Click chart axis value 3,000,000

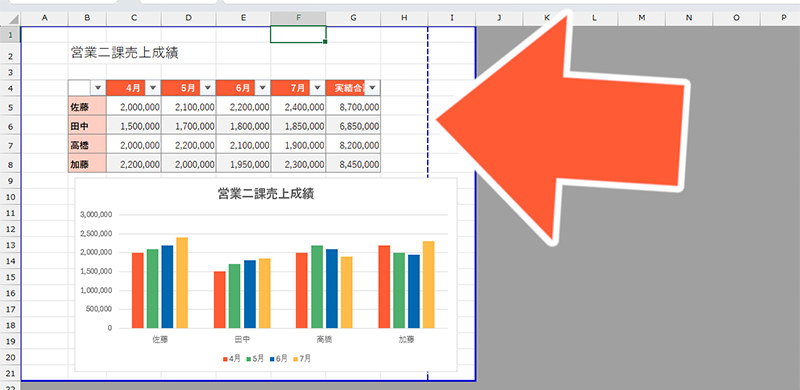[x=96, y=215]
